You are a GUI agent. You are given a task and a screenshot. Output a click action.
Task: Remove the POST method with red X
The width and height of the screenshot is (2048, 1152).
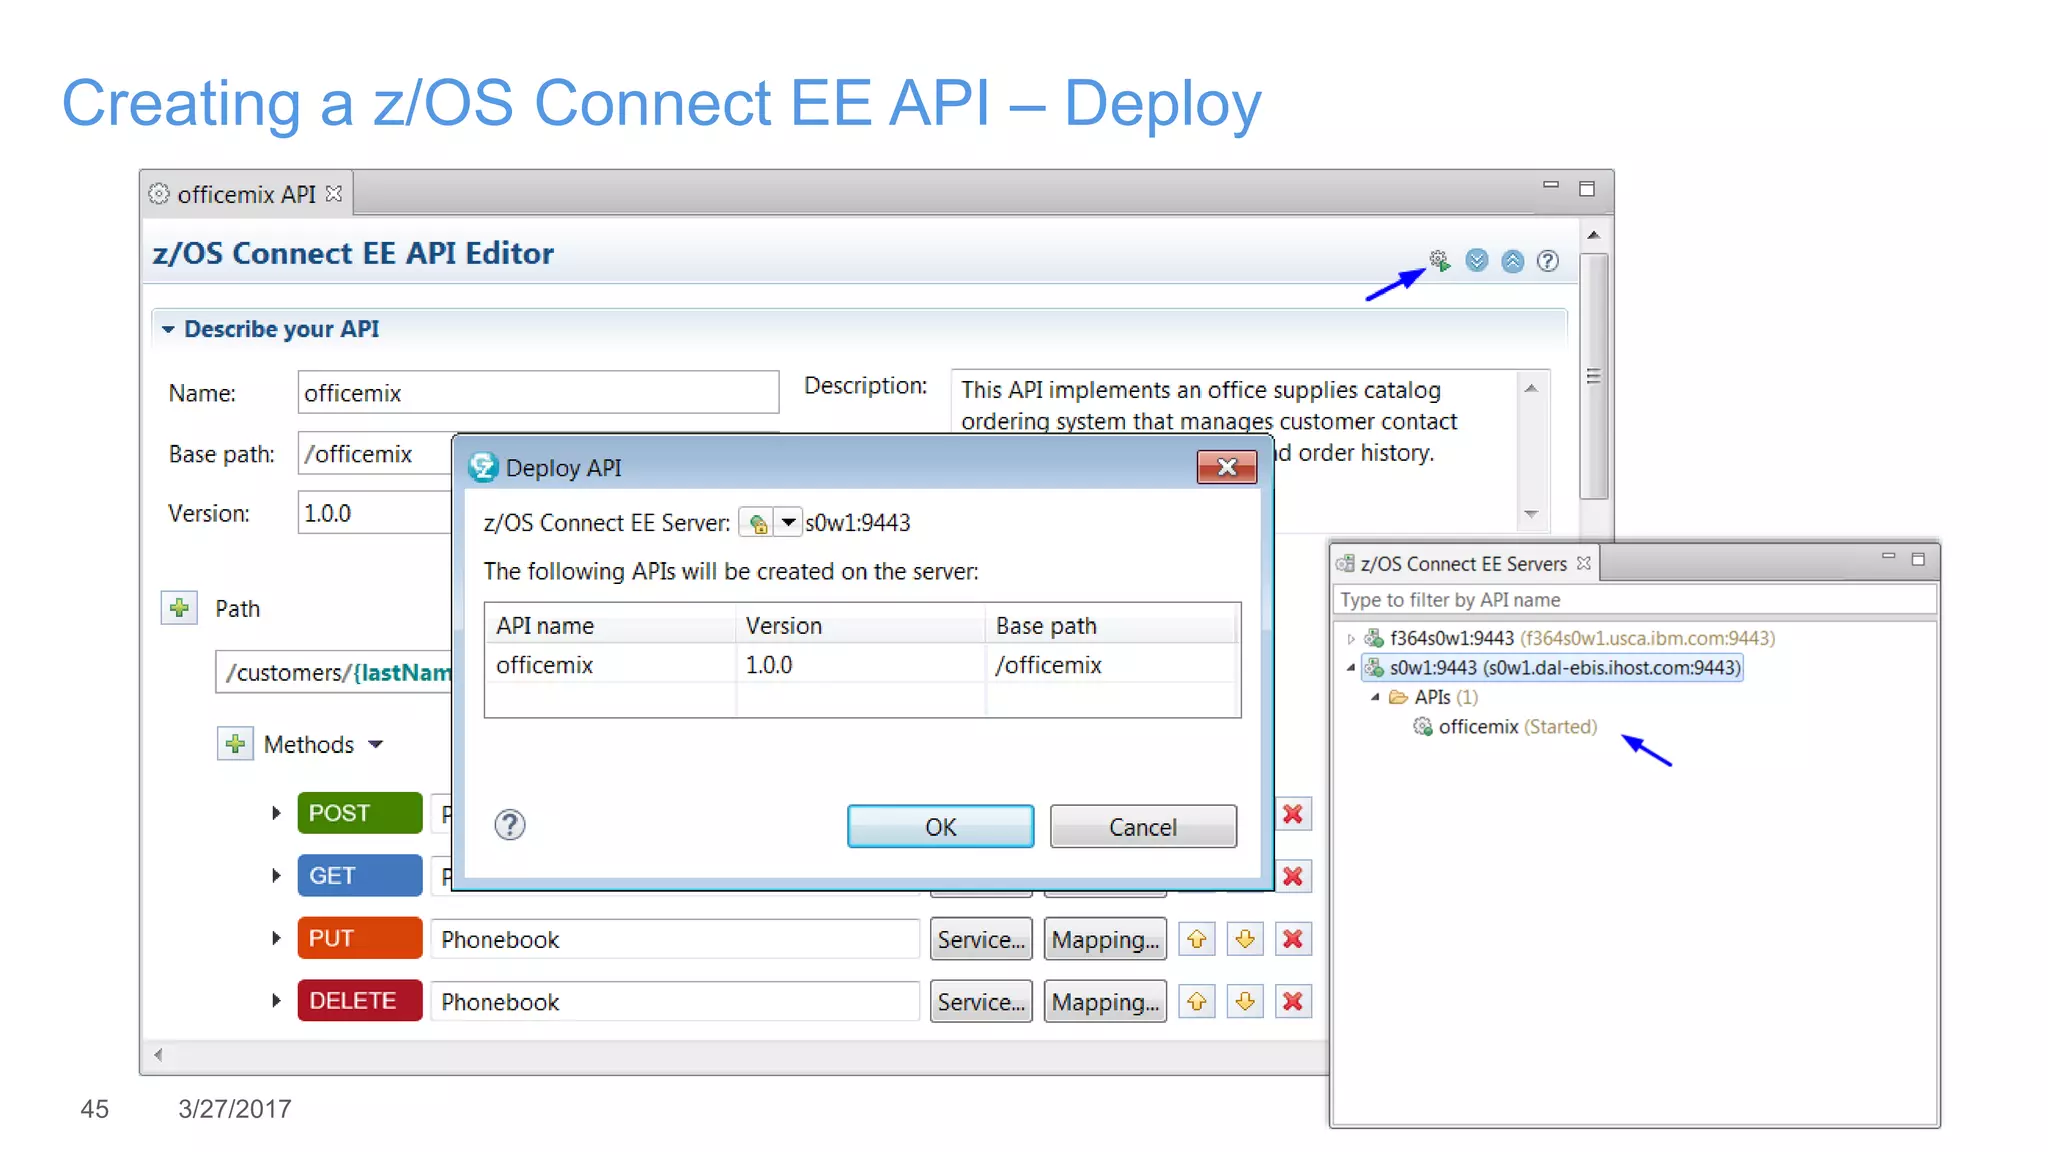(1293, 814)
